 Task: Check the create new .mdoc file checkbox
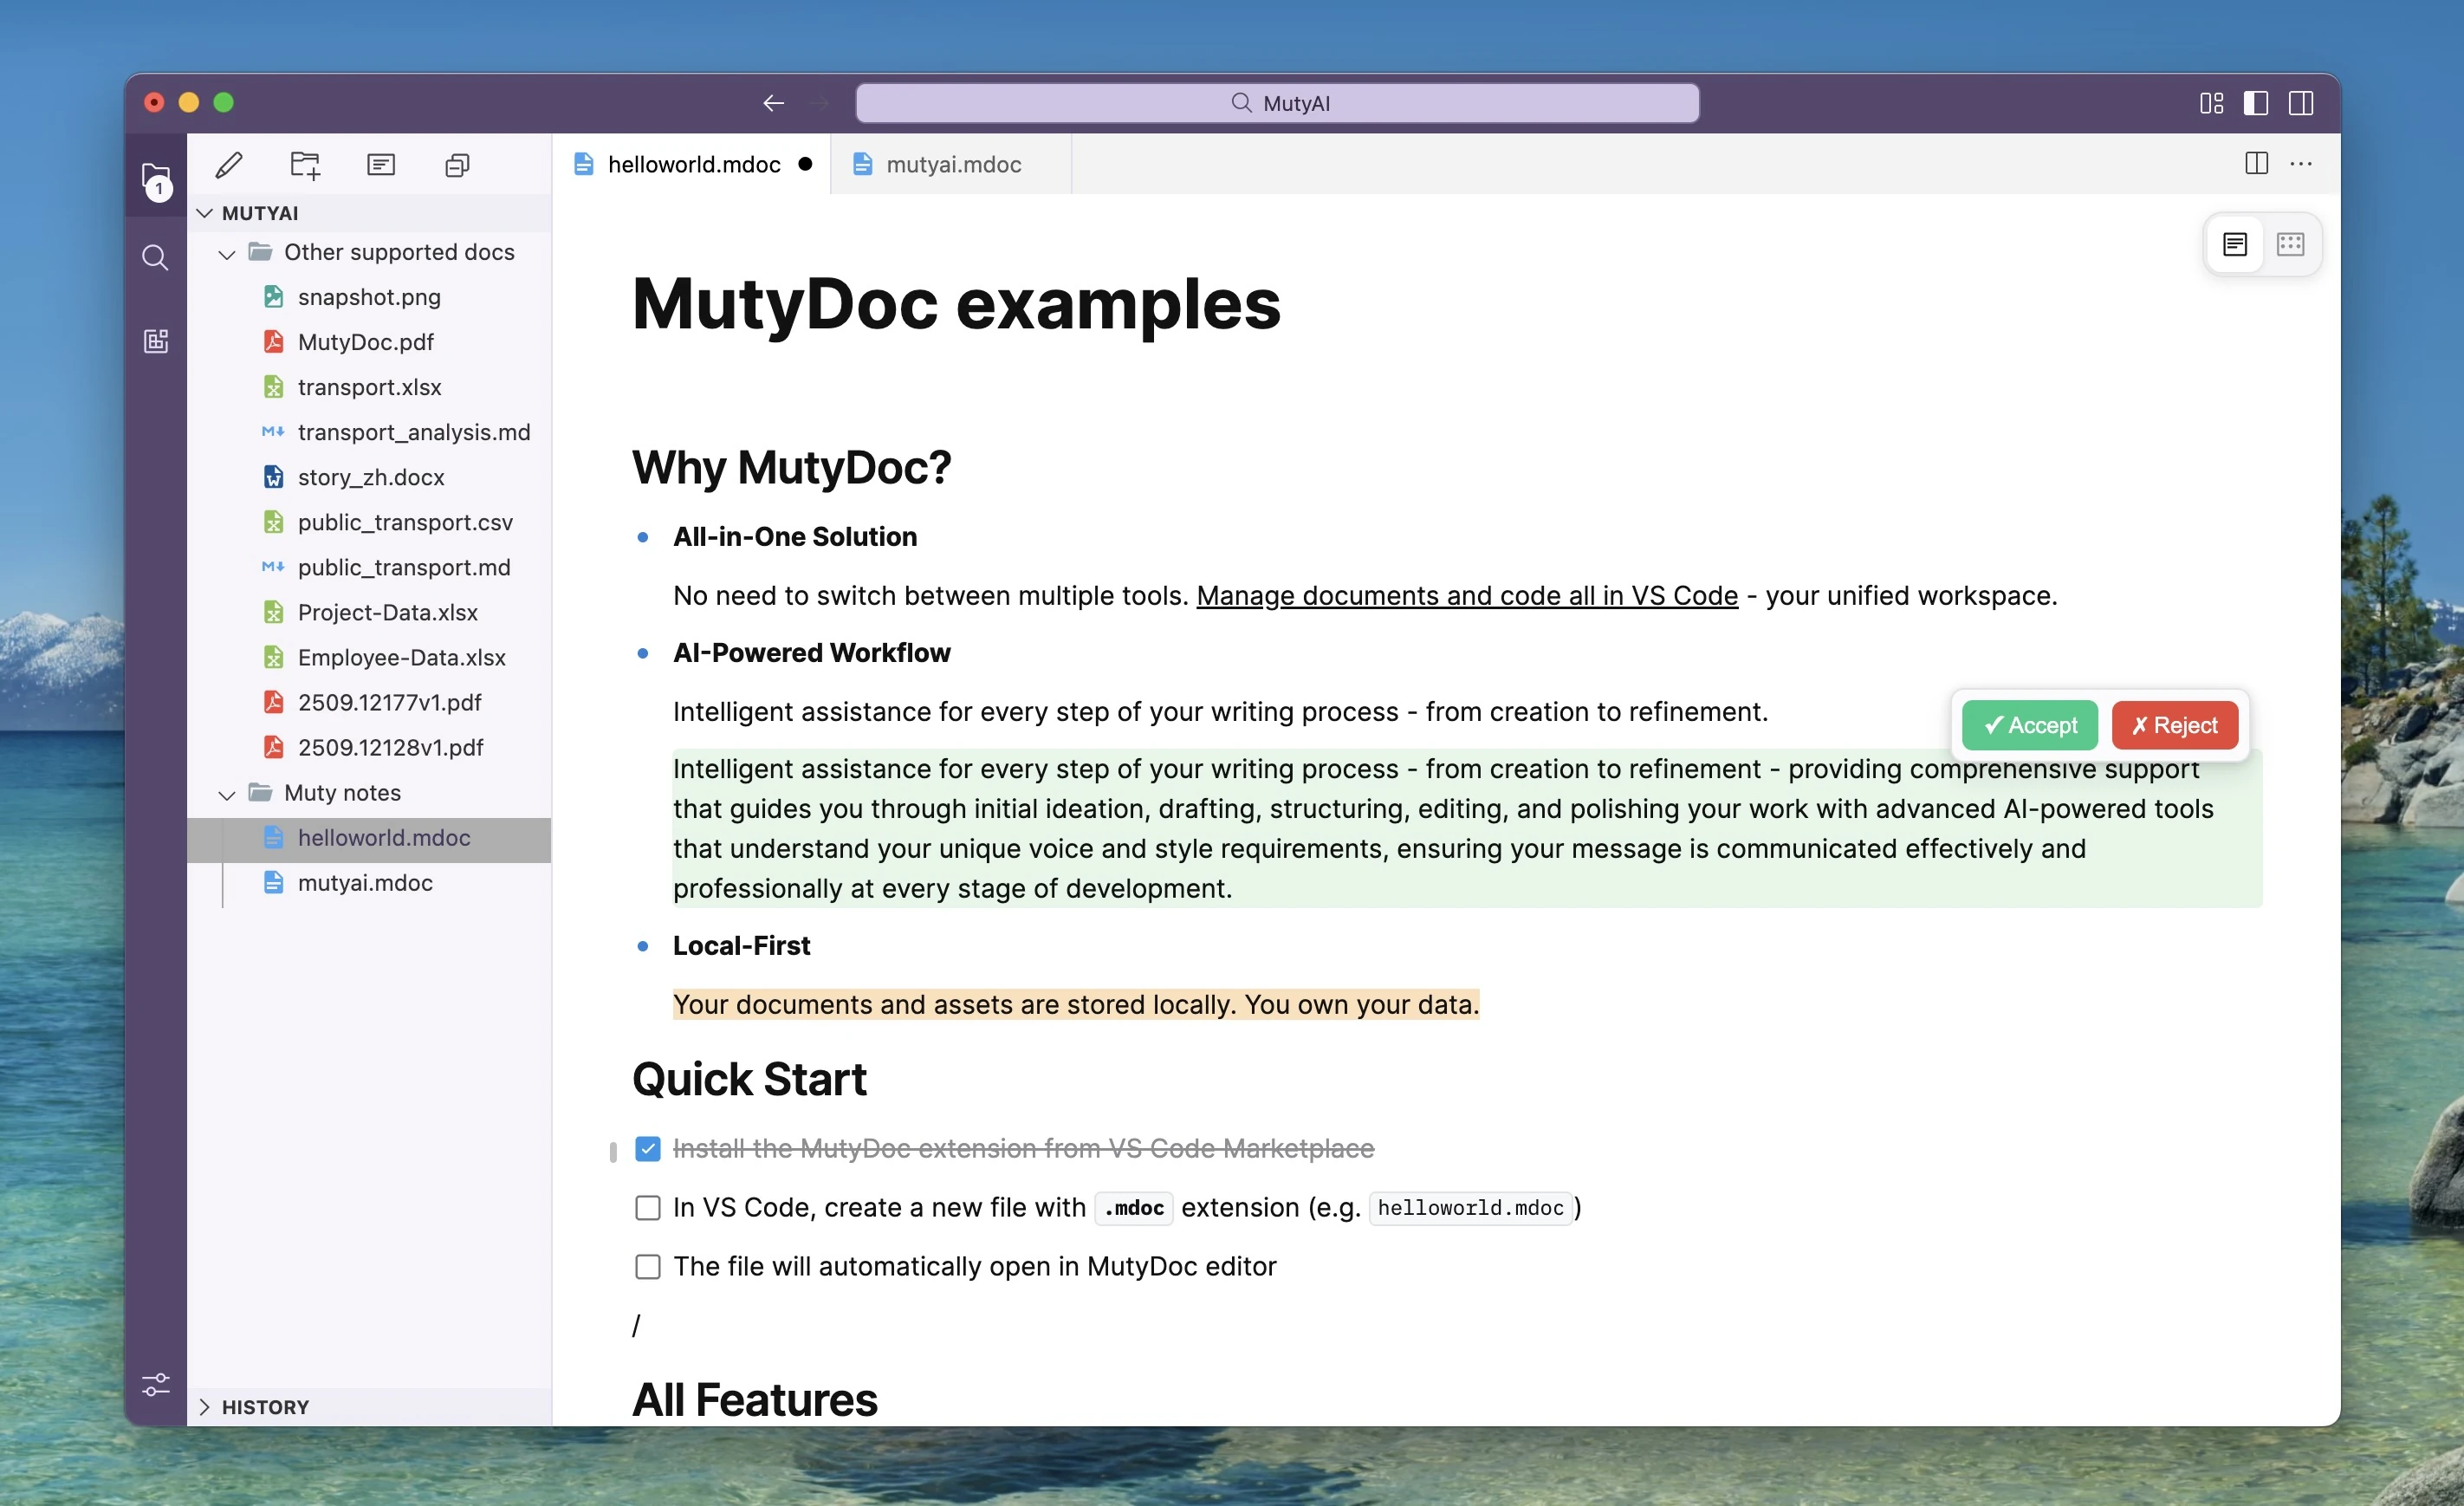click(x=648, y=1208)
